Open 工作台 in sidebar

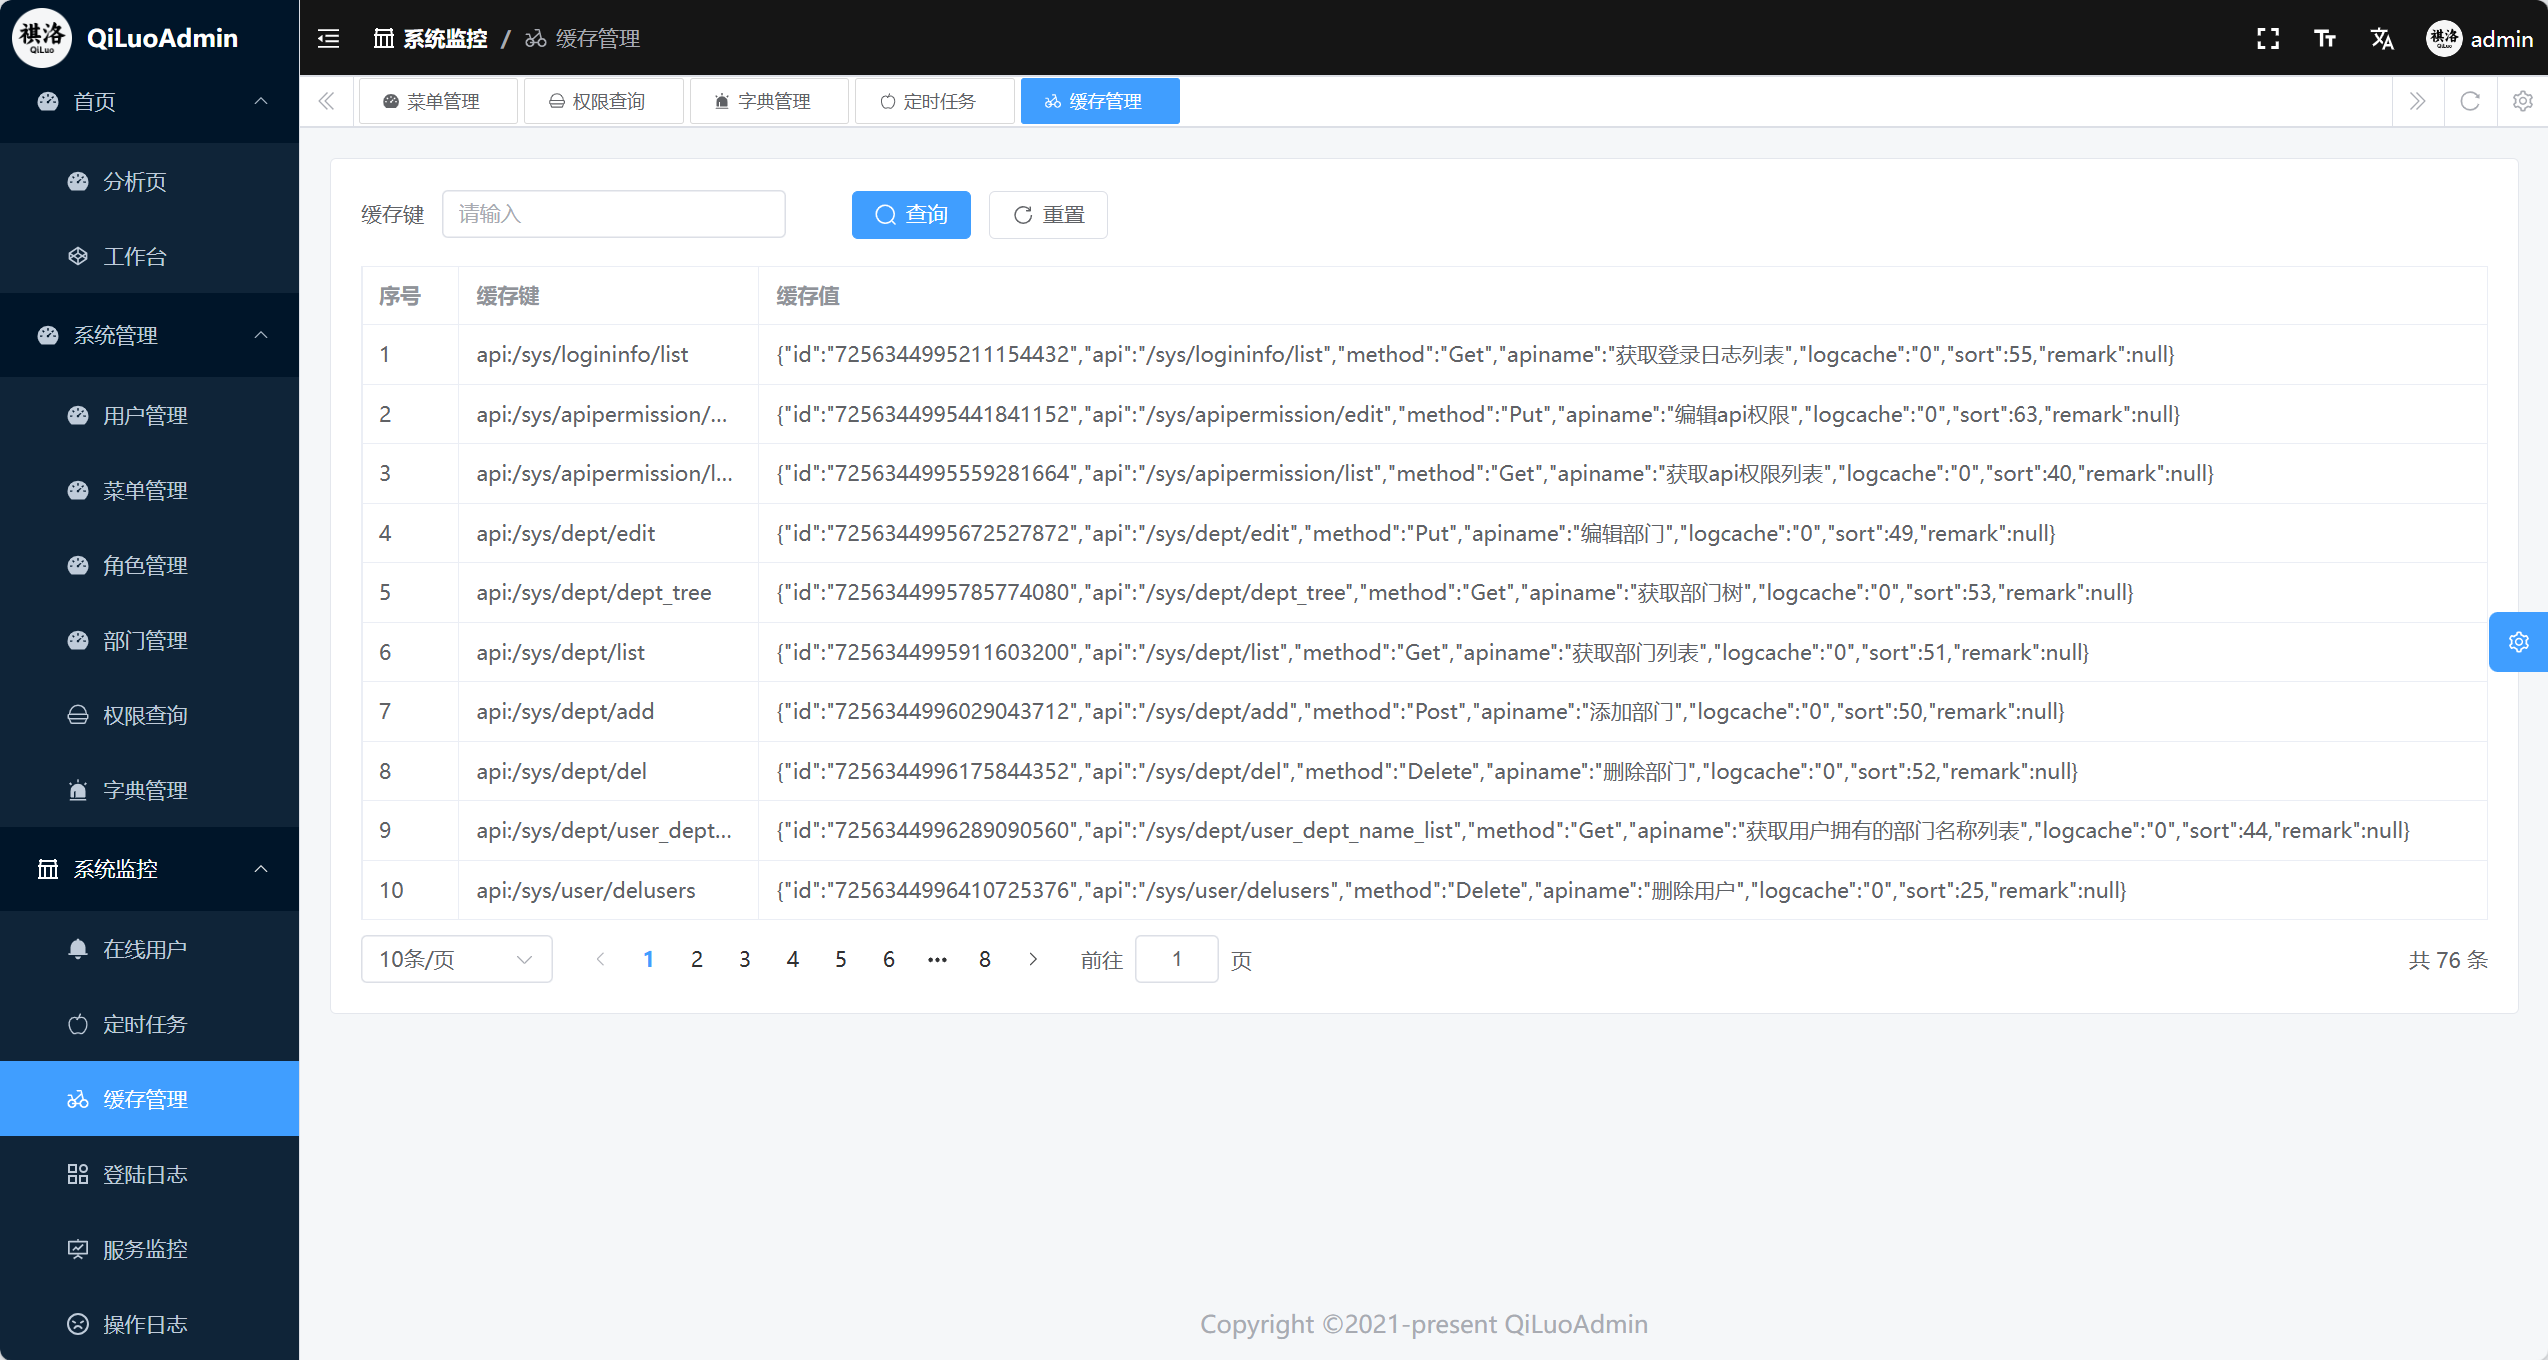tap(150, 256)
